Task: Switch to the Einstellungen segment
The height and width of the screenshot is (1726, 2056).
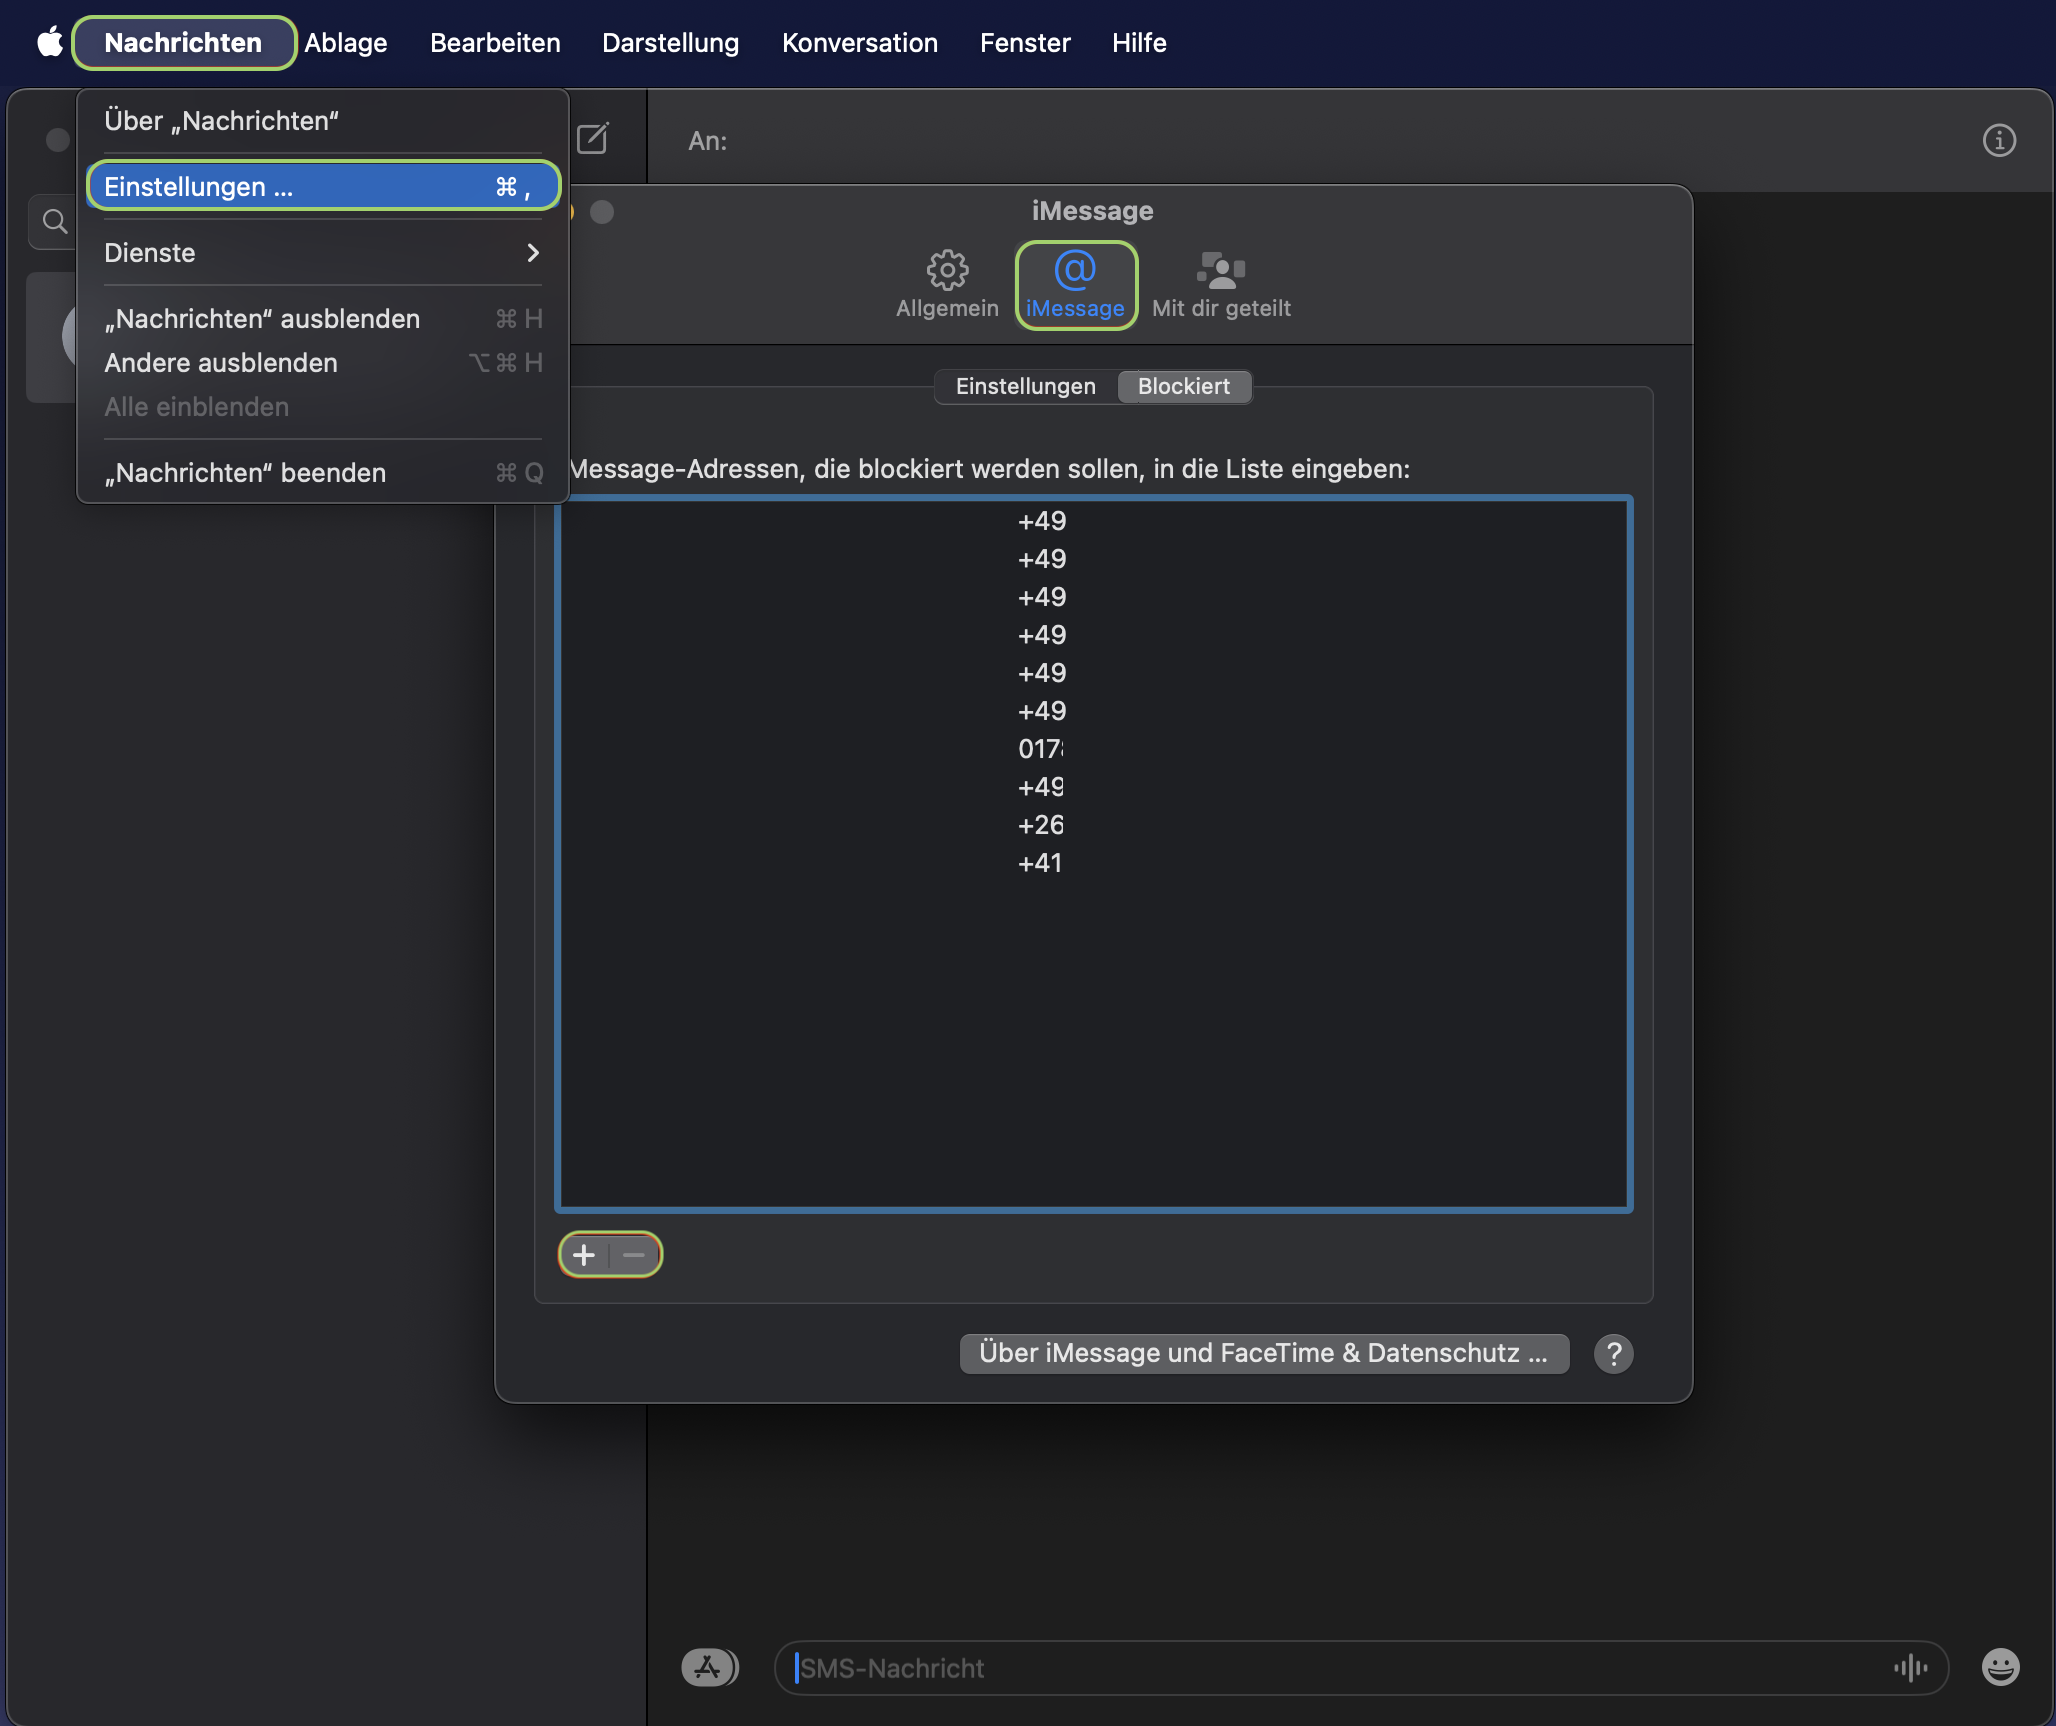Action: (1025, 387)
